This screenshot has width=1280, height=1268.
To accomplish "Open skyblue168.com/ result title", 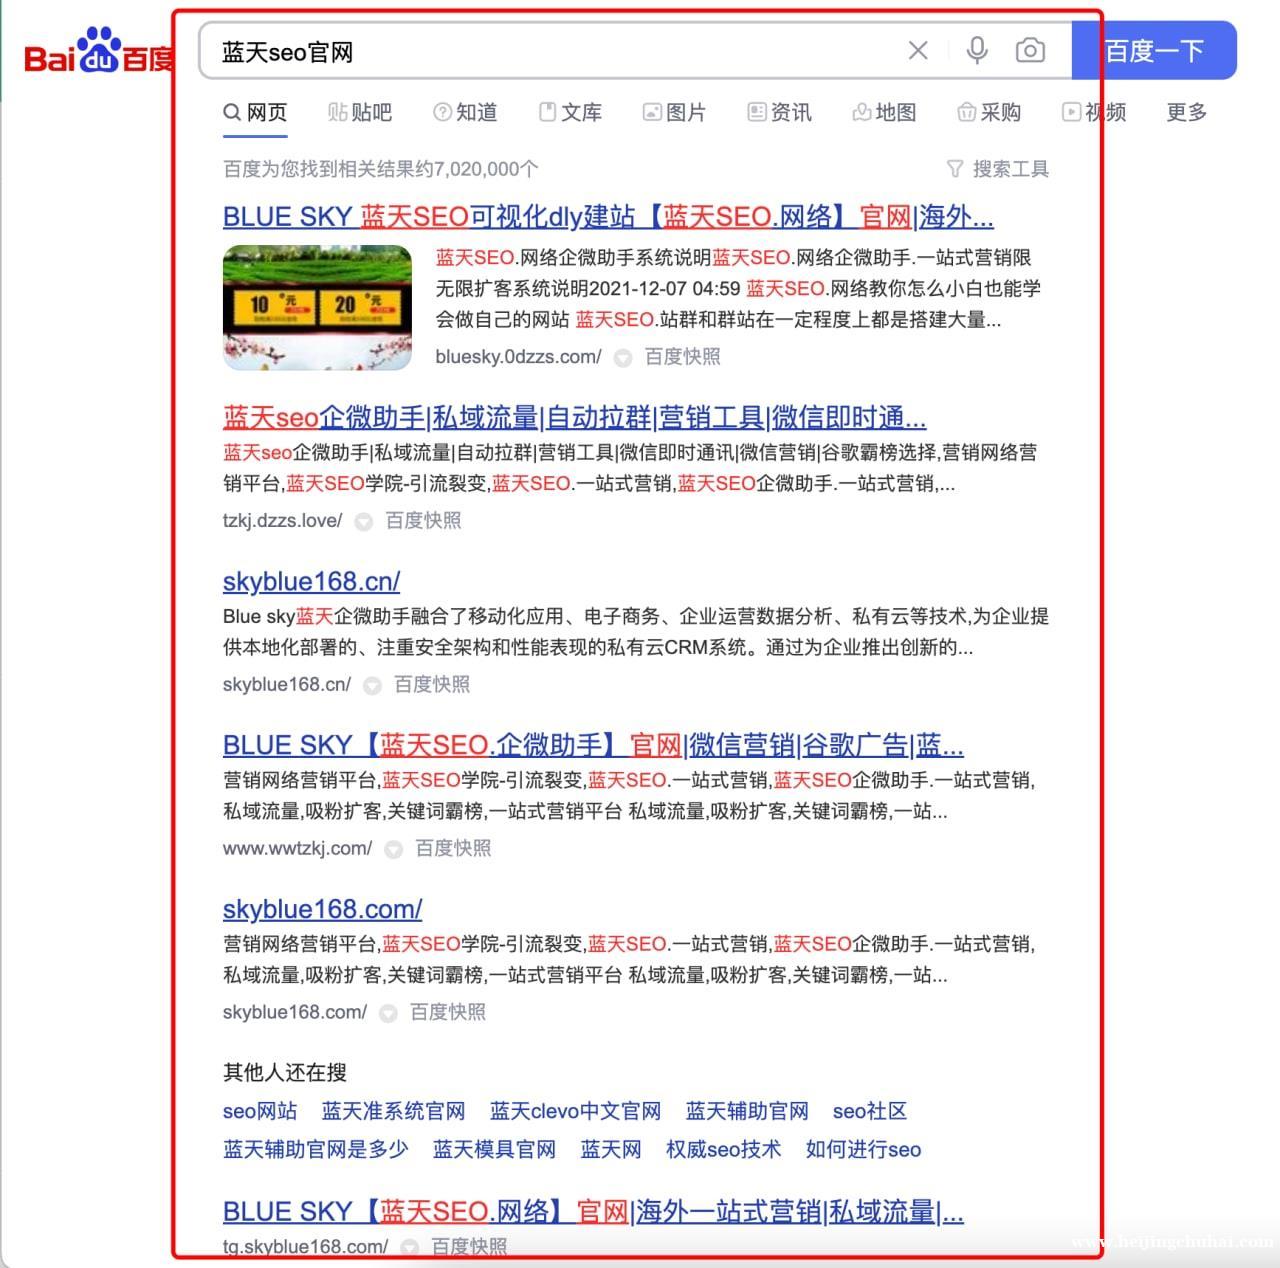I will point(322,909).
